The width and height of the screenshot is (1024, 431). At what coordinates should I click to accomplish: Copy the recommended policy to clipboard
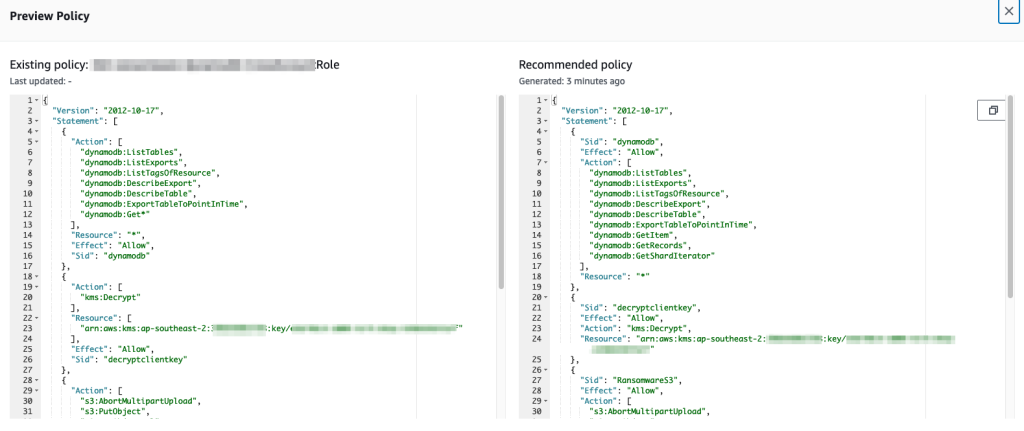[x=993, y=110]
